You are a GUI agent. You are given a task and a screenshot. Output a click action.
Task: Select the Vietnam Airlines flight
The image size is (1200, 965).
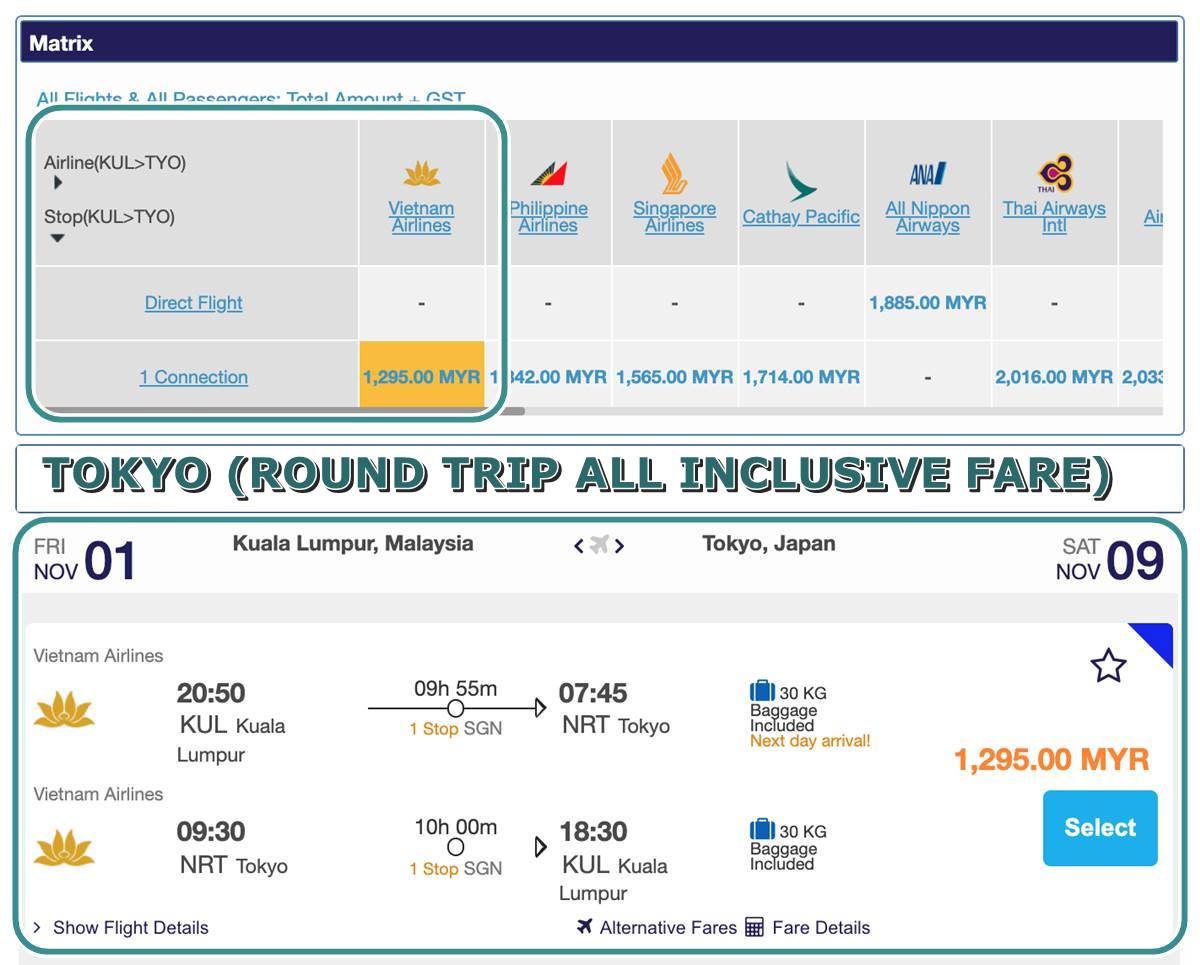point(1100,828)
